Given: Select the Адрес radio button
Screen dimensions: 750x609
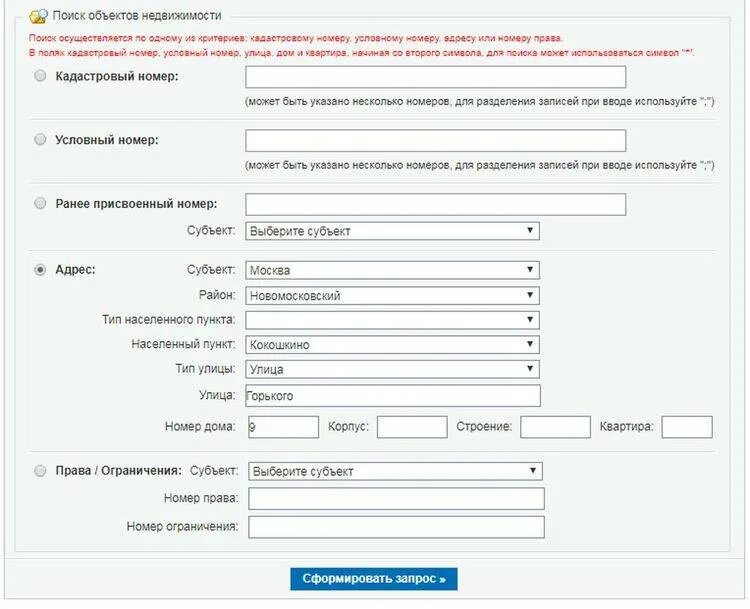Looking at the screenshot, I should tap(40, 269).
